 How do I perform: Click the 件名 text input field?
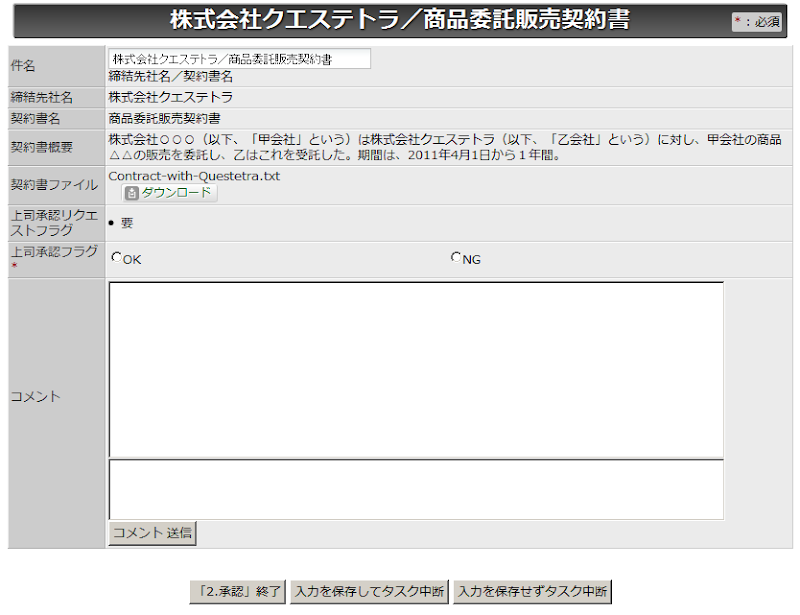(239, 59)
